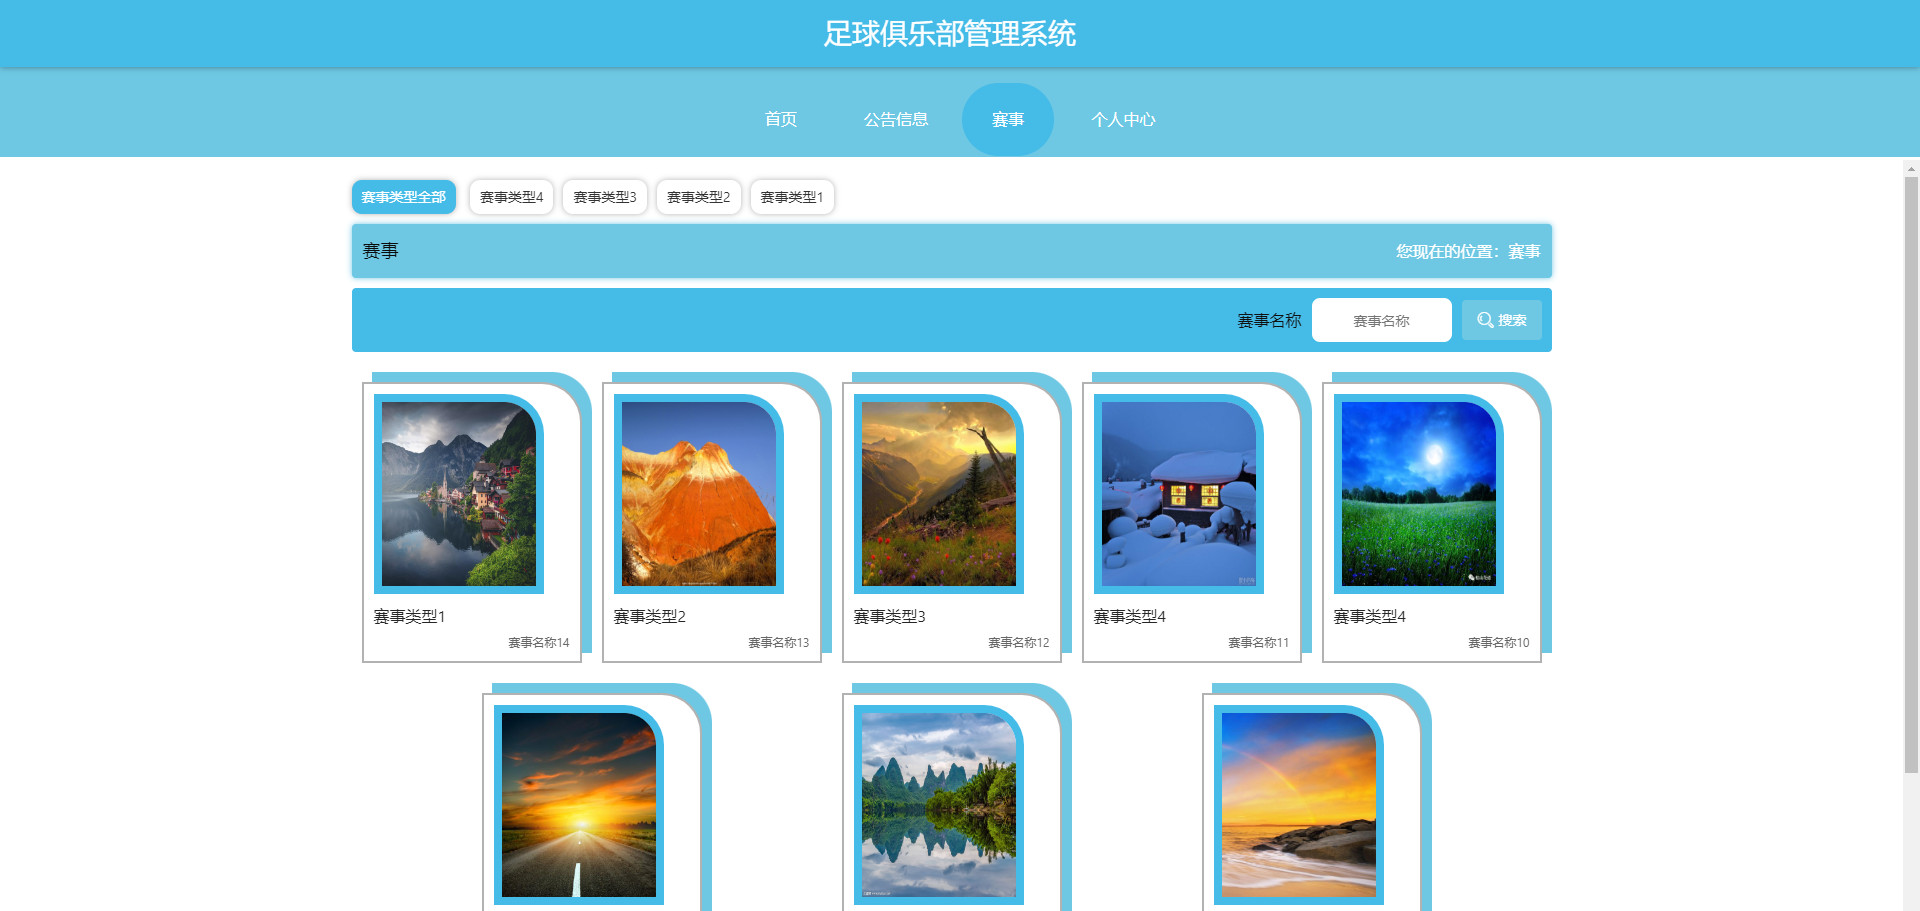1920x911 pixels.
Task: Filter by 赛事类型3 tag
Action: 605,197
